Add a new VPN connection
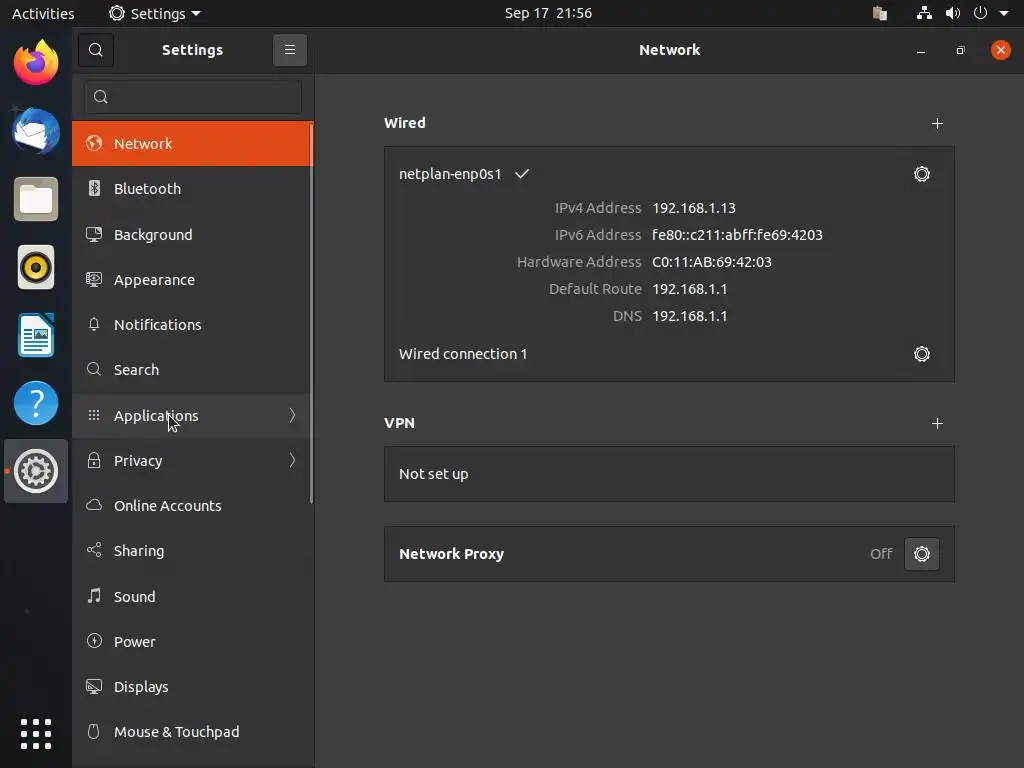Viewport: 1024px width, 768px height. (x=937, y=424)
